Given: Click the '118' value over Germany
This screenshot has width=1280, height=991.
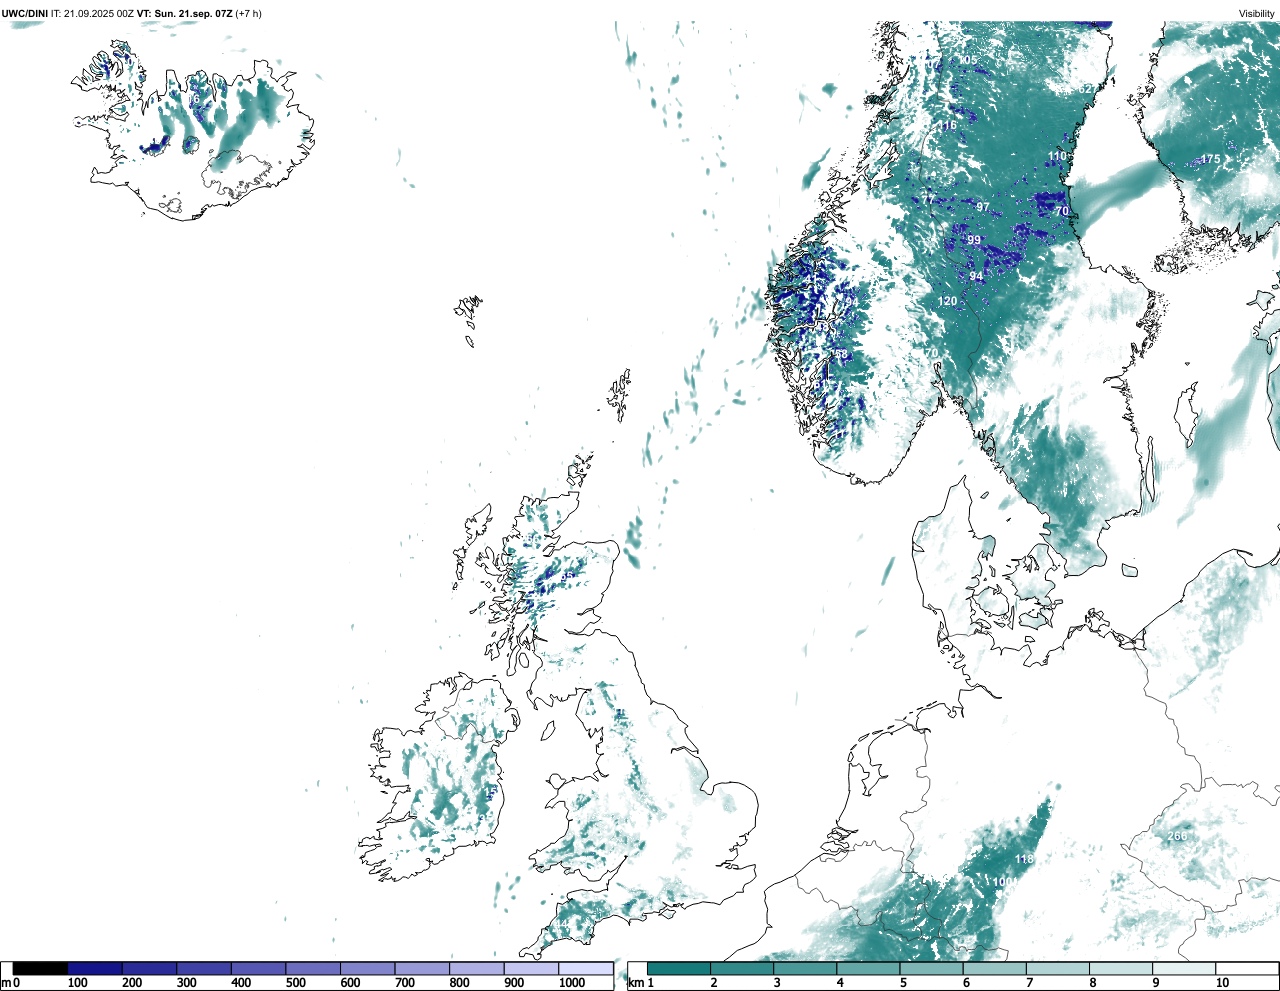Looking at the screenshot, I should tap(1024, 859).
